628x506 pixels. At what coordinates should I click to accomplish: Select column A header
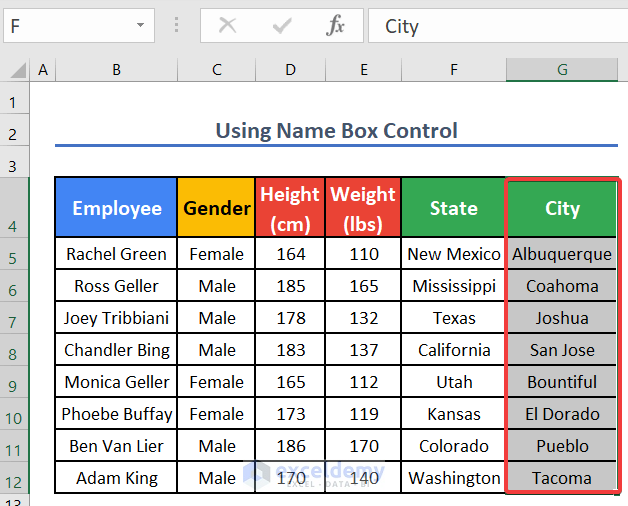(43, 70)
